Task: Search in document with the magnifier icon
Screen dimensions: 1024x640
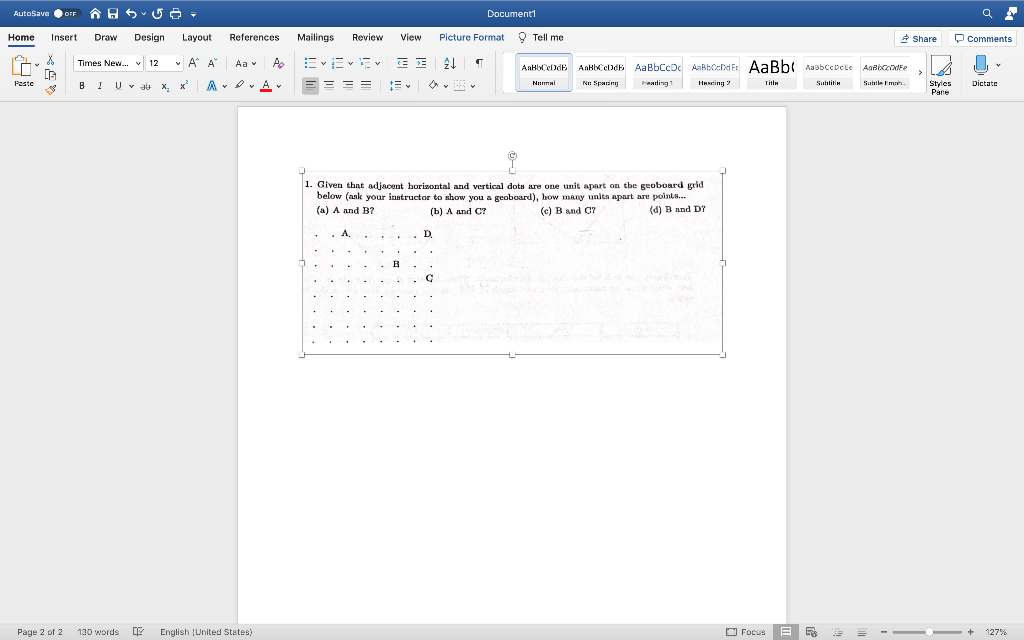Action: [987, 13]
